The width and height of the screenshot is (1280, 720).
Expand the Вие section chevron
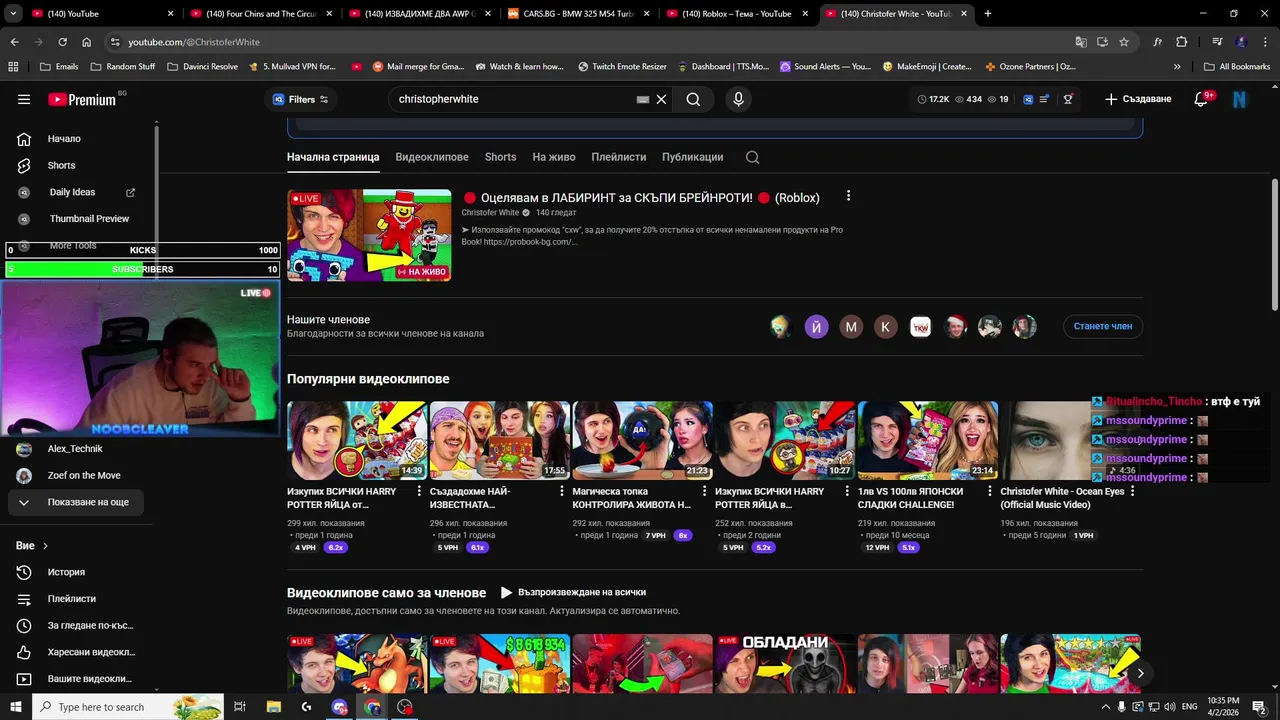pyautogui.click(x=45, y=546)
